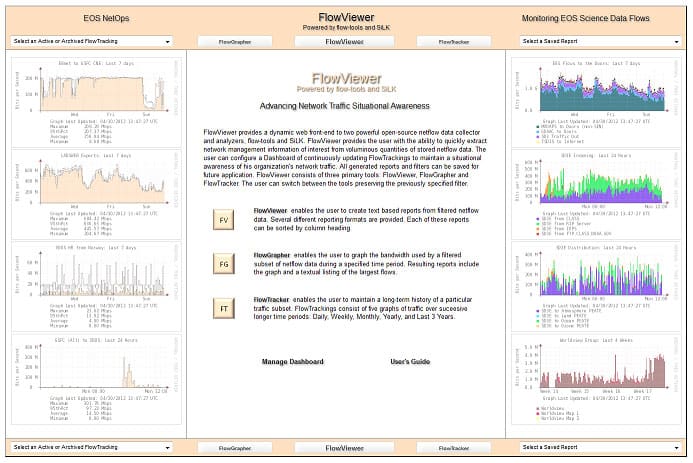Click bold 'FlowViewer' word in FV description

click(270, 211)
